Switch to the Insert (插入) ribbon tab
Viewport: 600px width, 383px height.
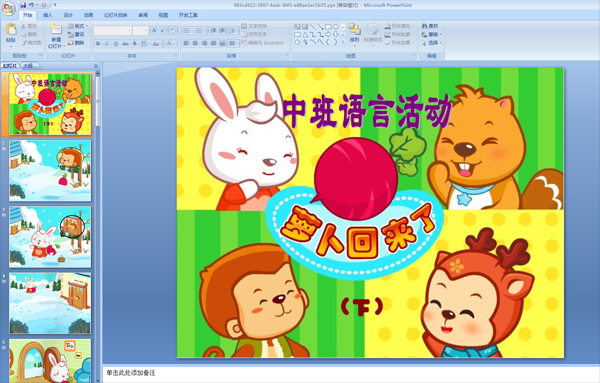click(47, 15)
